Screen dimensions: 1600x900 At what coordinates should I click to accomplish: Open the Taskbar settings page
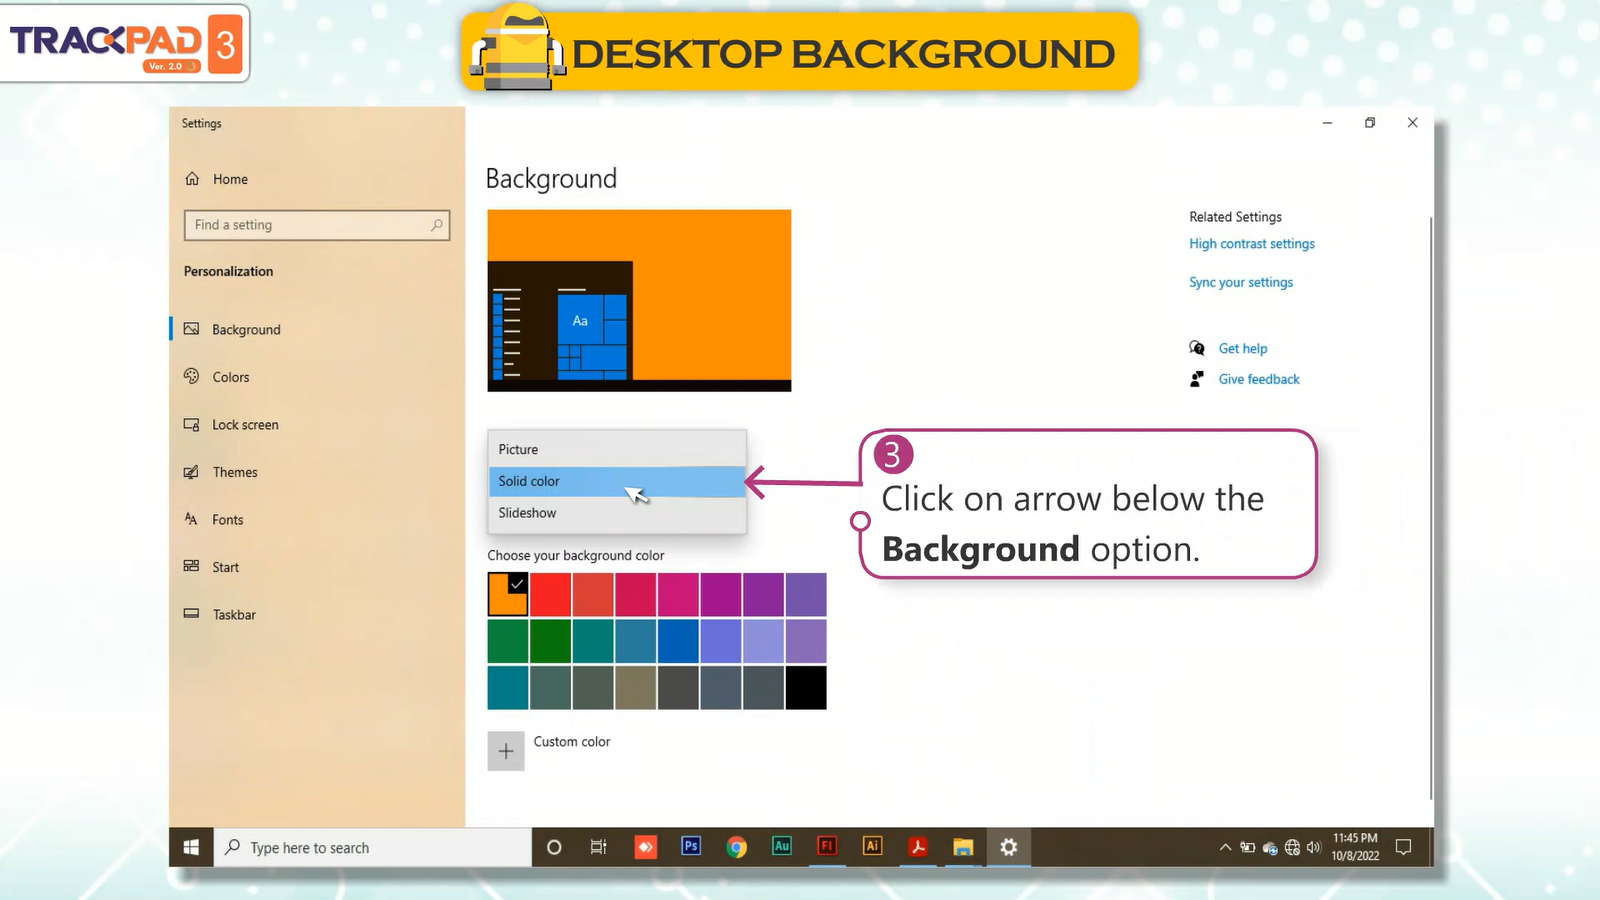point(234,615)
